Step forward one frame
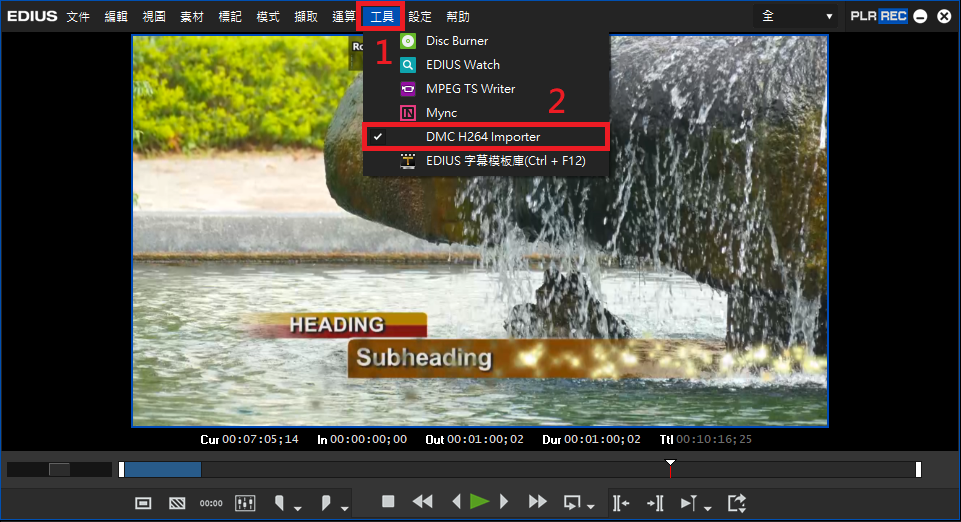961x522 pixels. (x=504, y=502)
